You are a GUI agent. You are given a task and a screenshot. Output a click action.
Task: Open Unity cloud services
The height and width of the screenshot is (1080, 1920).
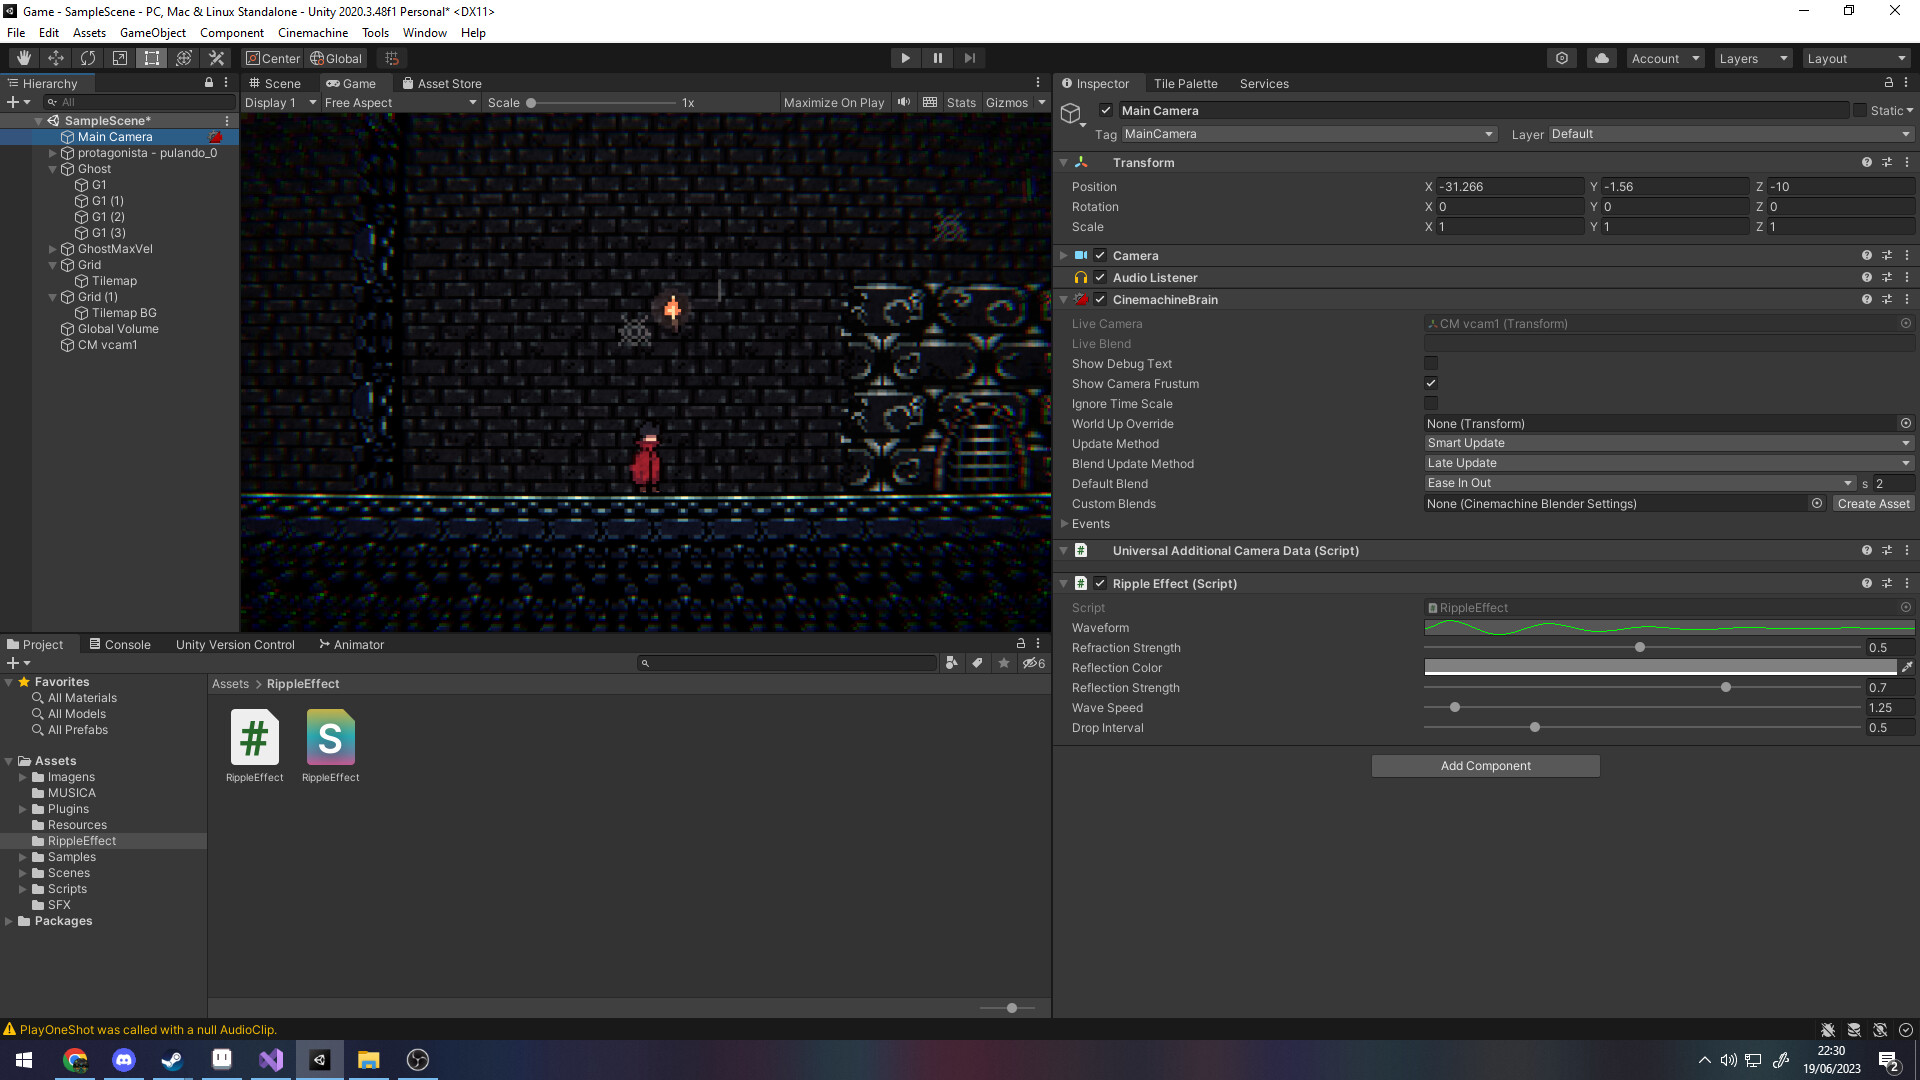pyautogui.click(x=1601, y=58)
